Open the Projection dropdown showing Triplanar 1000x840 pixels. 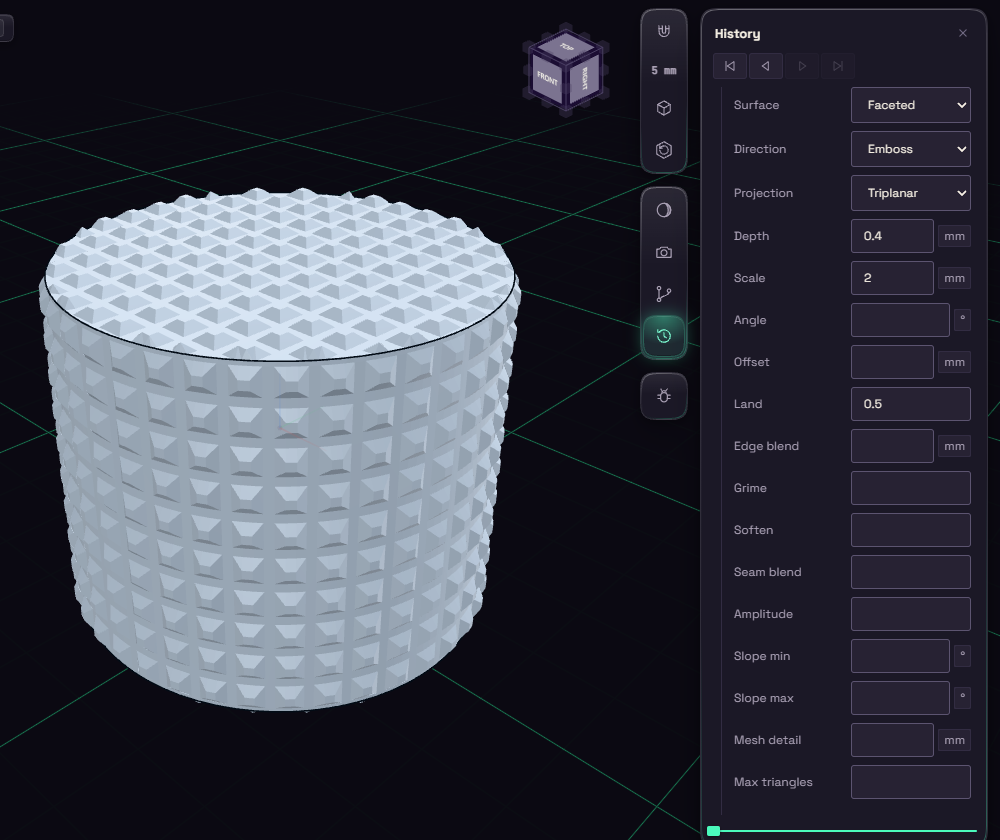point(911,193)
